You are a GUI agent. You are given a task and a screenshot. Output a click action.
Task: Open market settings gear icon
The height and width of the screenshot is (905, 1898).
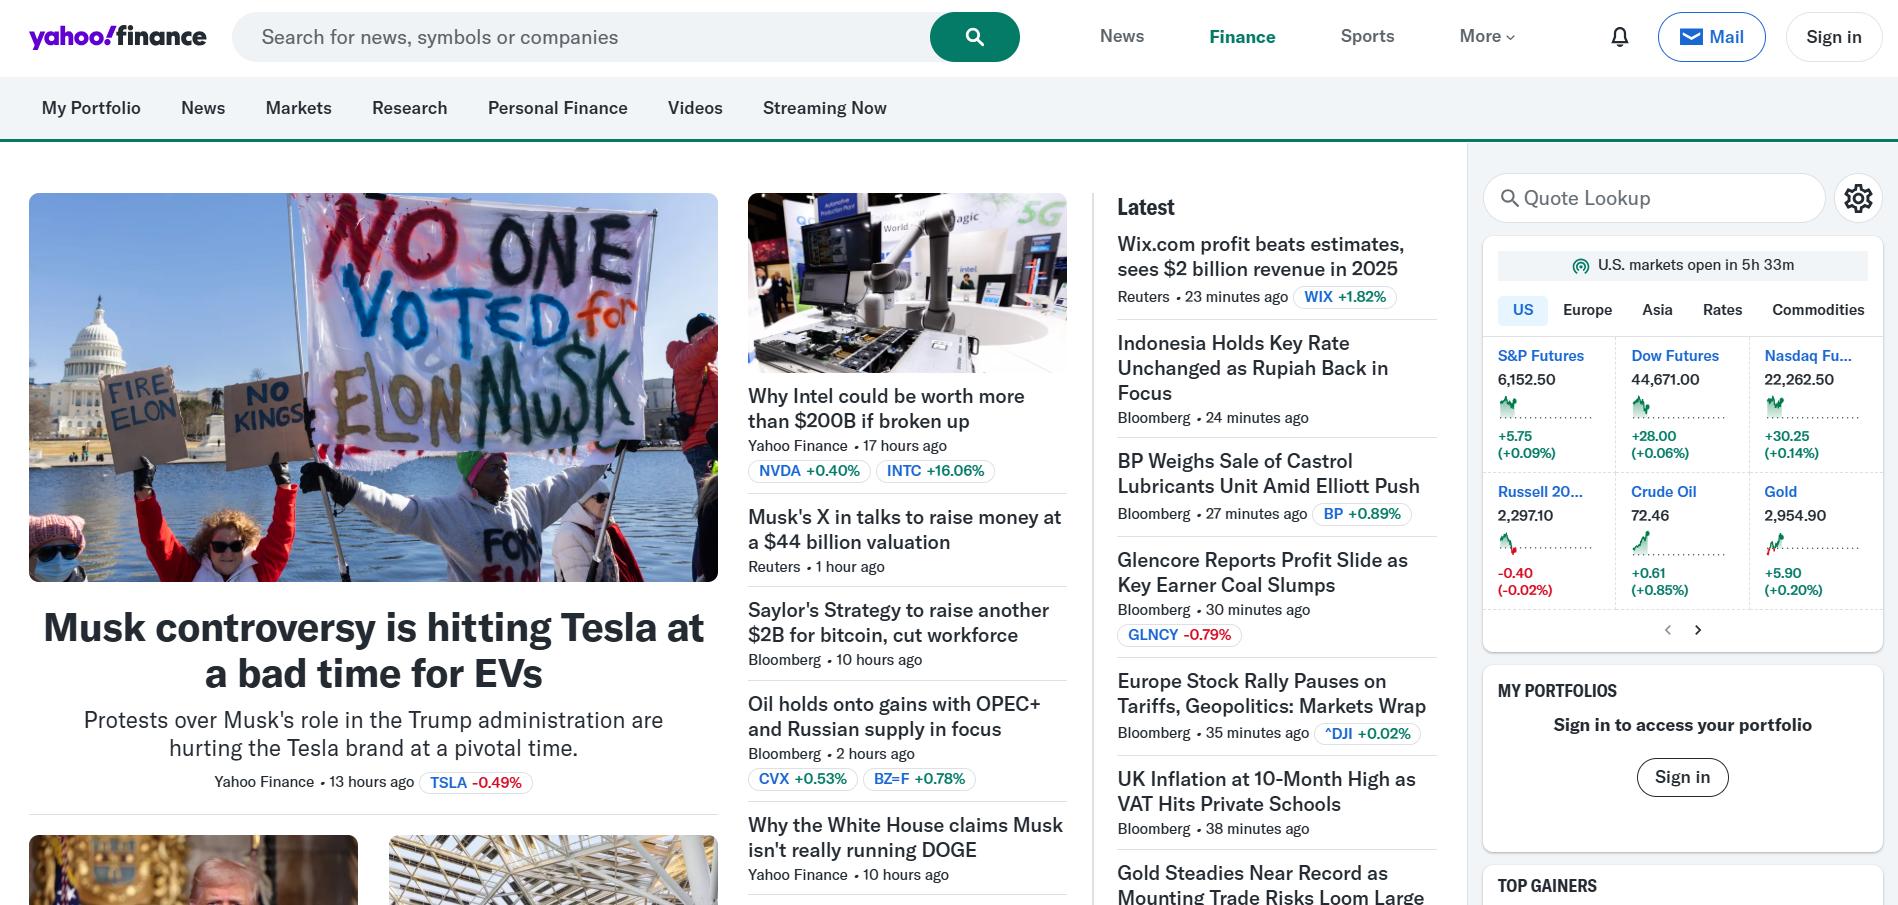pyautogui.click(x=1857, y=198)
